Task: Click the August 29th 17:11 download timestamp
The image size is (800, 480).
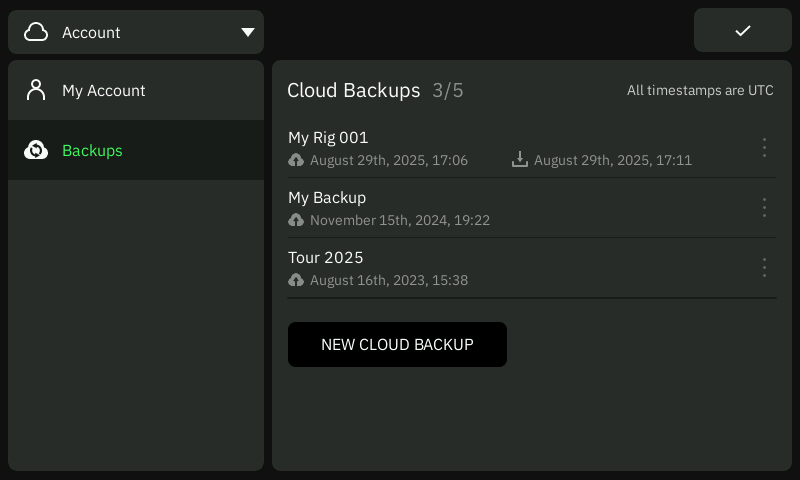Action: coord(612,160)
